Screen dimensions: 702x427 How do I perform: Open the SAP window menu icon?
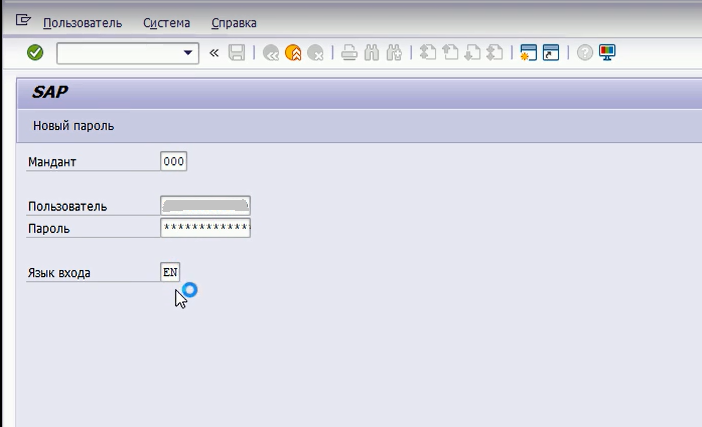[x=24, y=21]
